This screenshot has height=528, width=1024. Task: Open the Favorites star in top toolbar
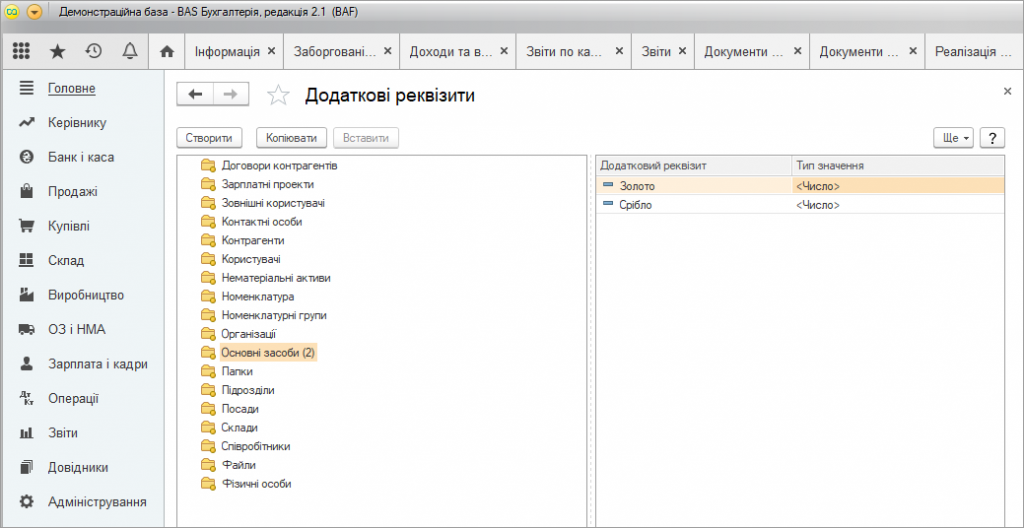click(x=57, y=51)
